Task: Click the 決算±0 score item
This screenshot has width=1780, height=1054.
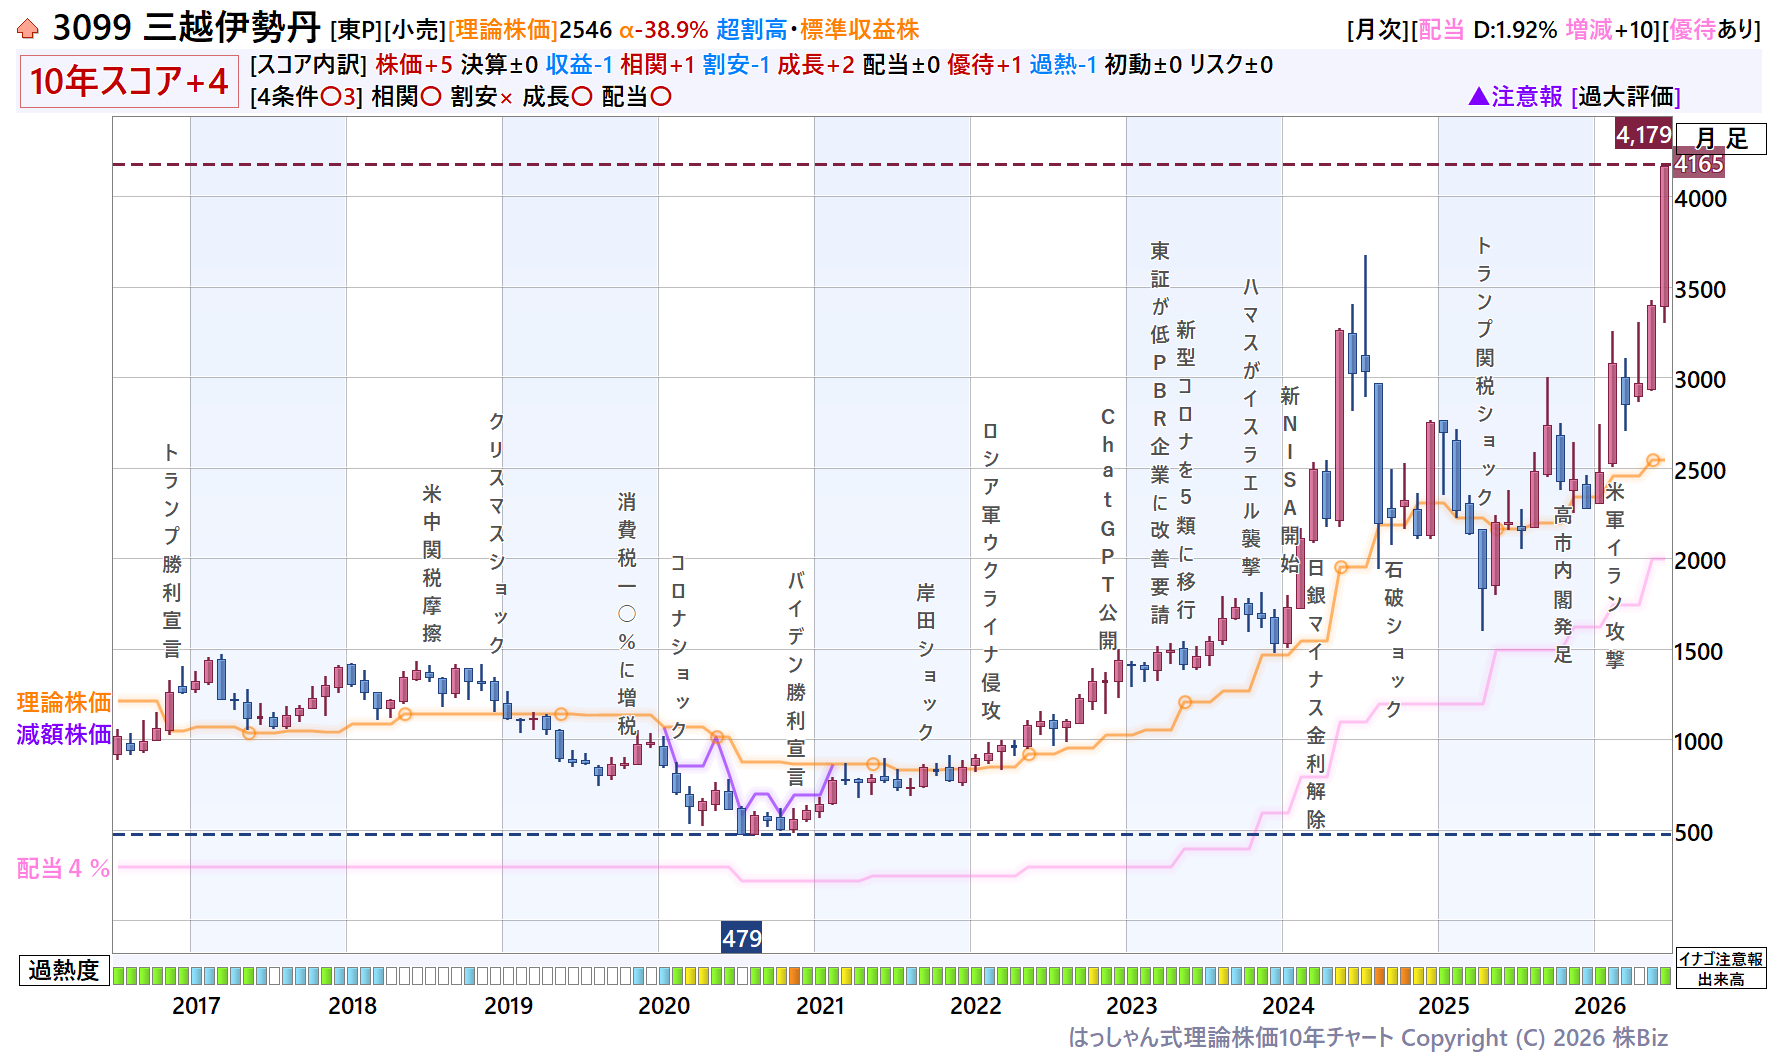Action: coord(499,65)
